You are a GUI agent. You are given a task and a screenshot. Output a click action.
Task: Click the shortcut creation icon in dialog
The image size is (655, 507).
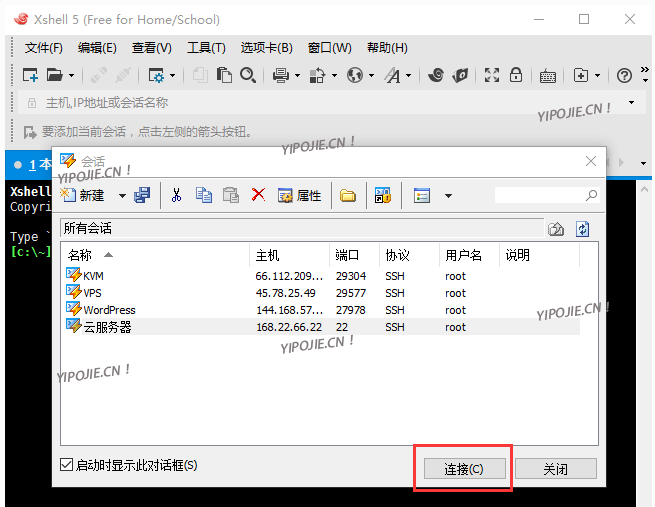coord(383,195)
